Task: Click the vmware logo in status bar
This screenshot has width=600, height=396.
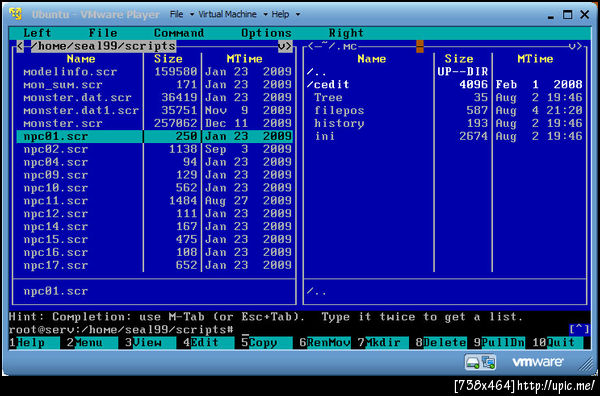Action: pos(537,362)
